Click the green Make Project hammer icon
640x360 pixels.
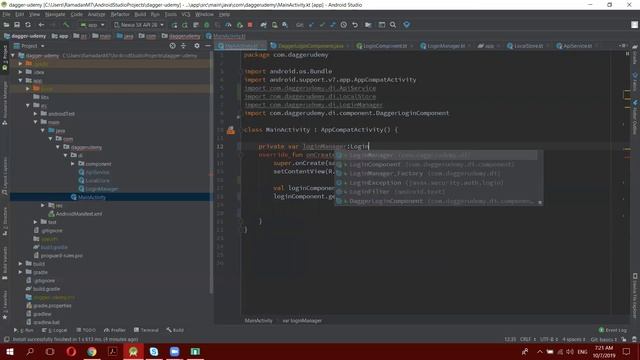[66, 25]
